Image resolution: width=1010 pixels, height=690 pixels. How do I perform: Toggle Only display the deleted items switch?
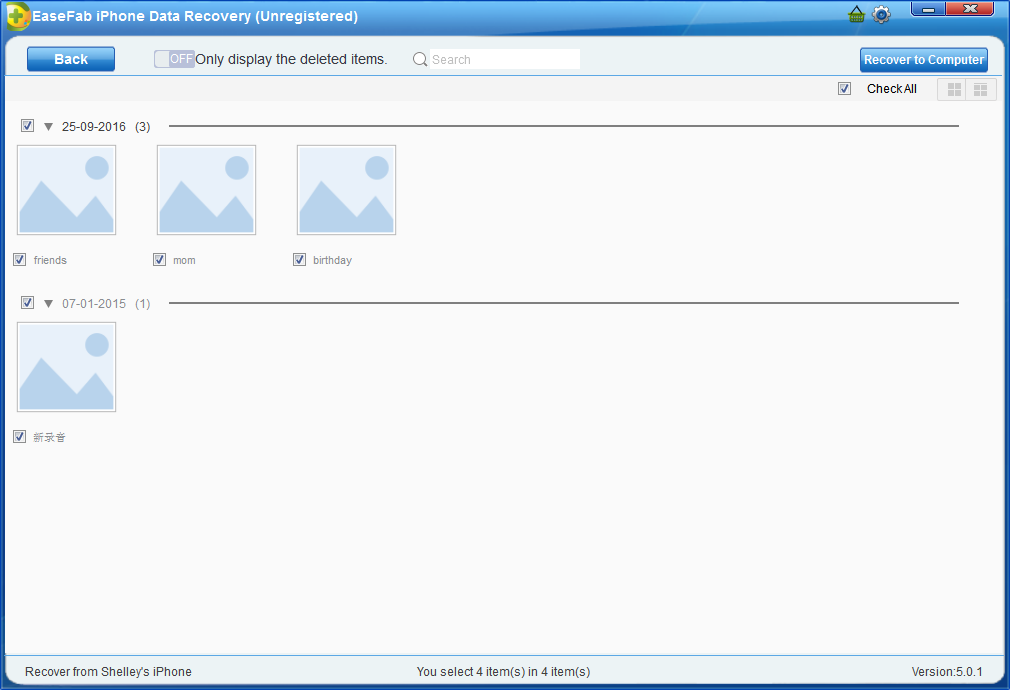coord(174,59)
